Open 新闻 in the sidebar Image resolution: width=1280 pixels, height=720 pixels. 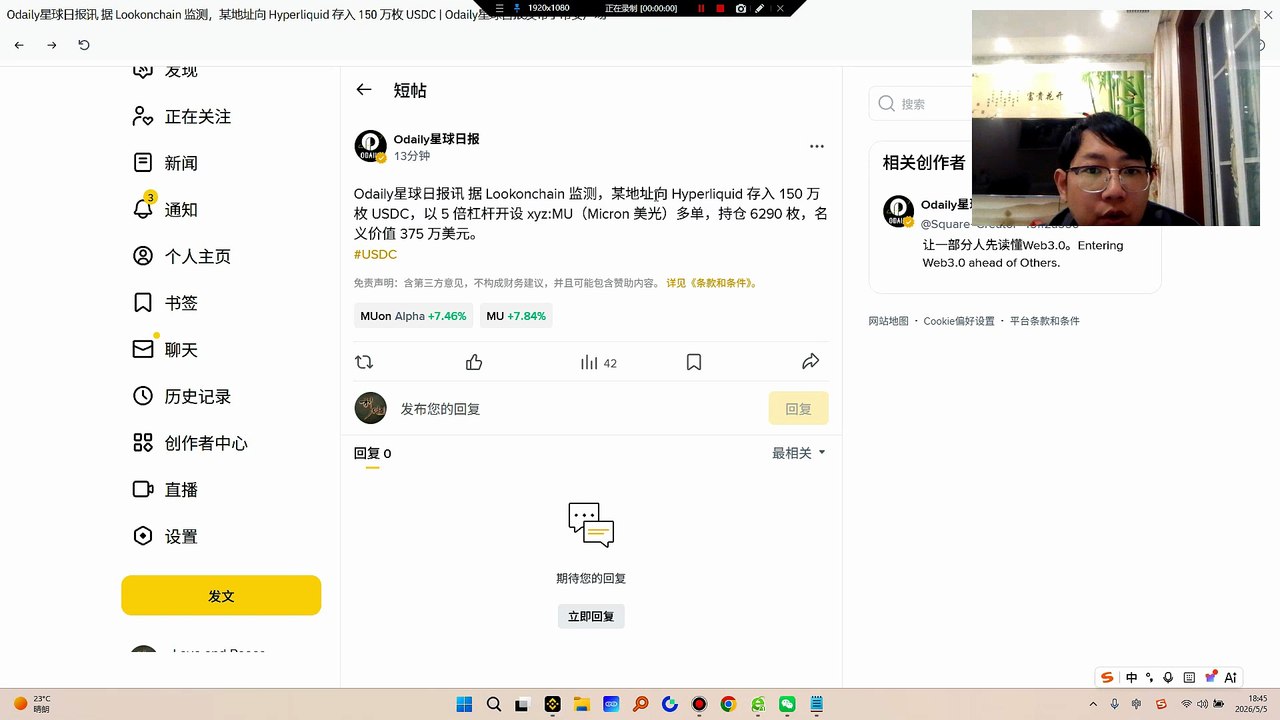166,163
